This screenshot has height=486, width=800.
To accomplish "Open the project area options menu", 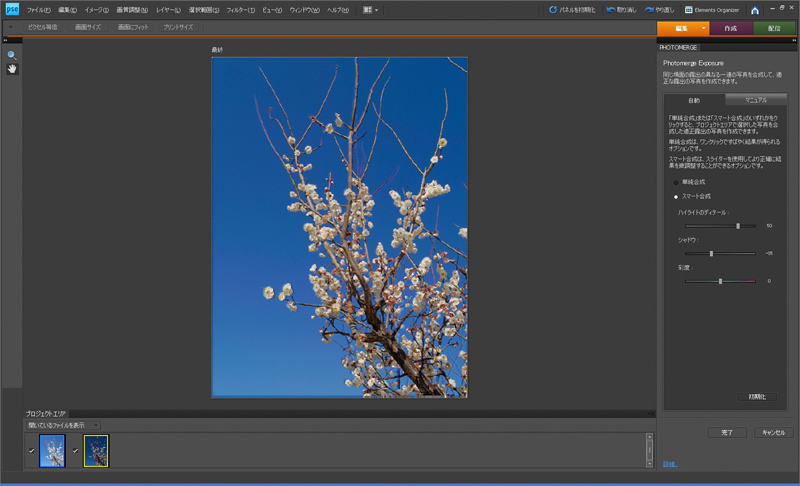I will tap(650, 414).
